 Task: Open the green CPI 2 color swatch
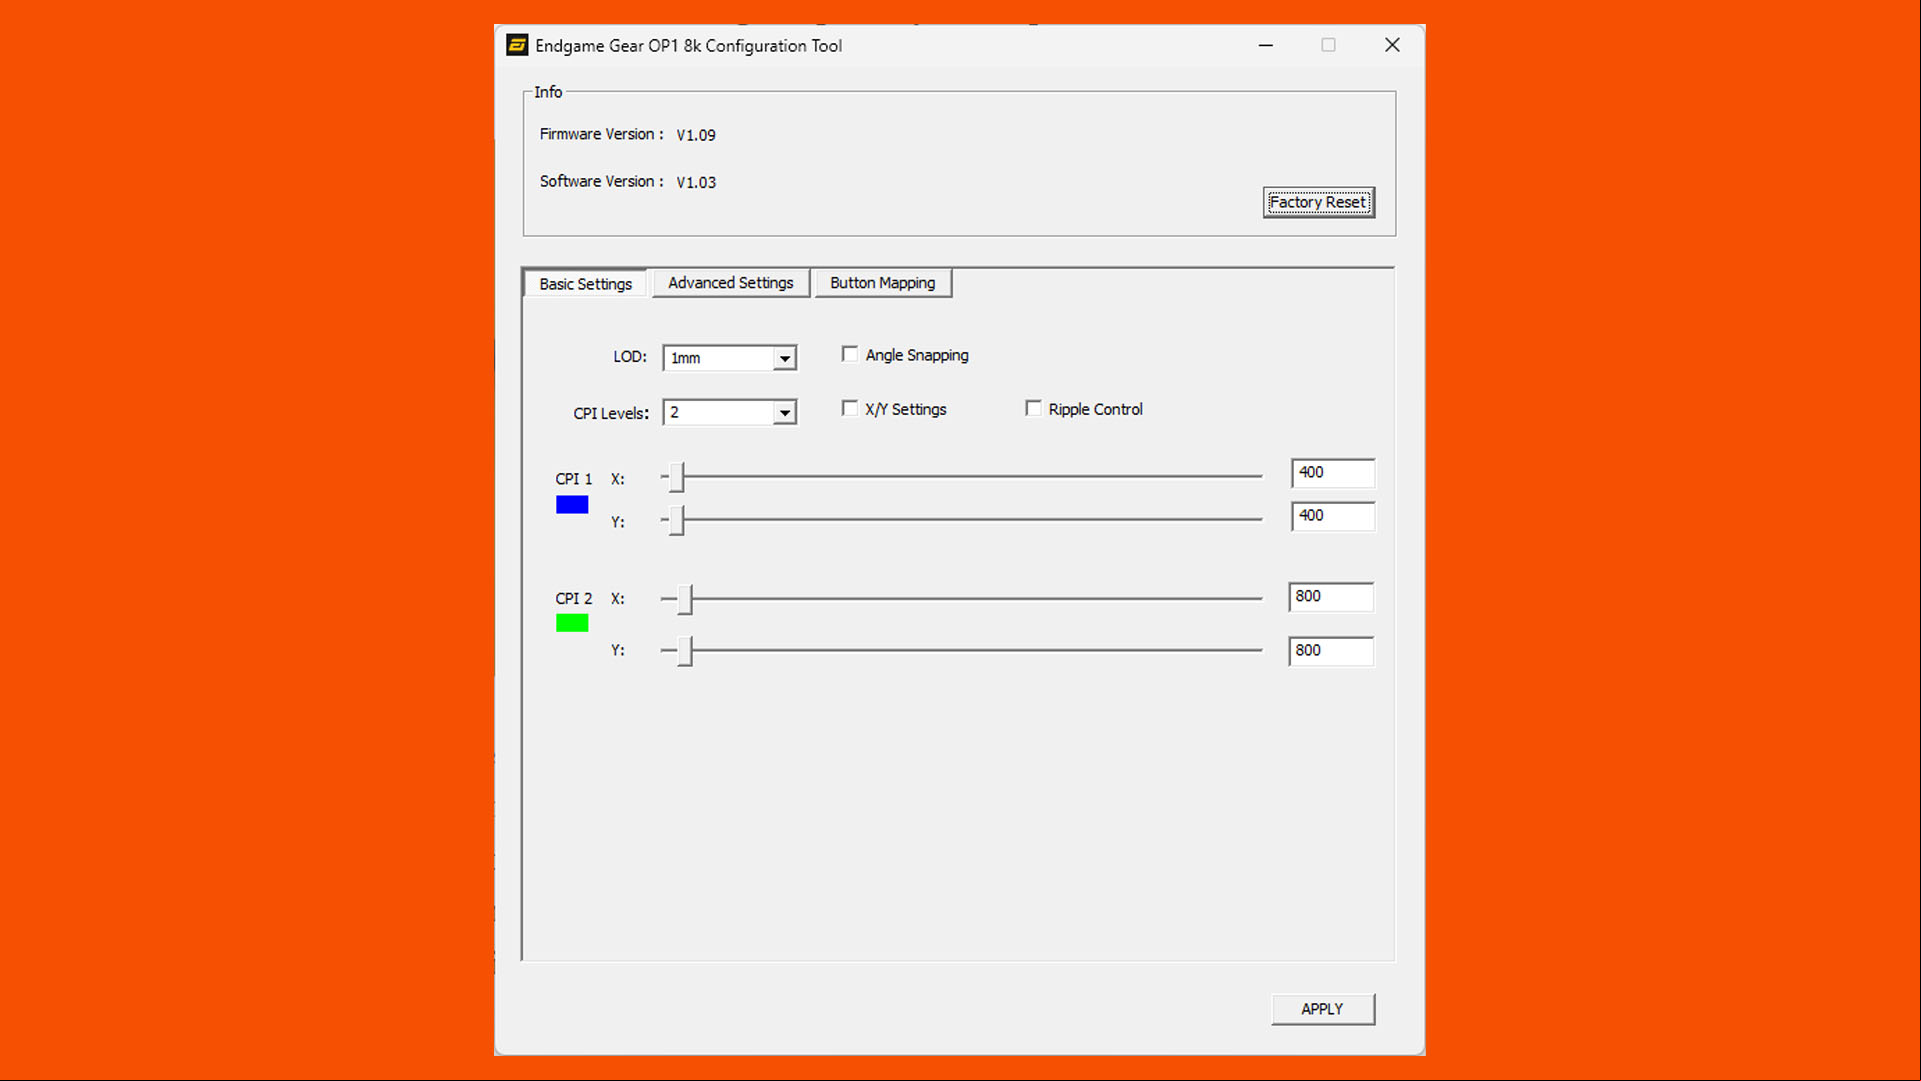coord(572,623)
